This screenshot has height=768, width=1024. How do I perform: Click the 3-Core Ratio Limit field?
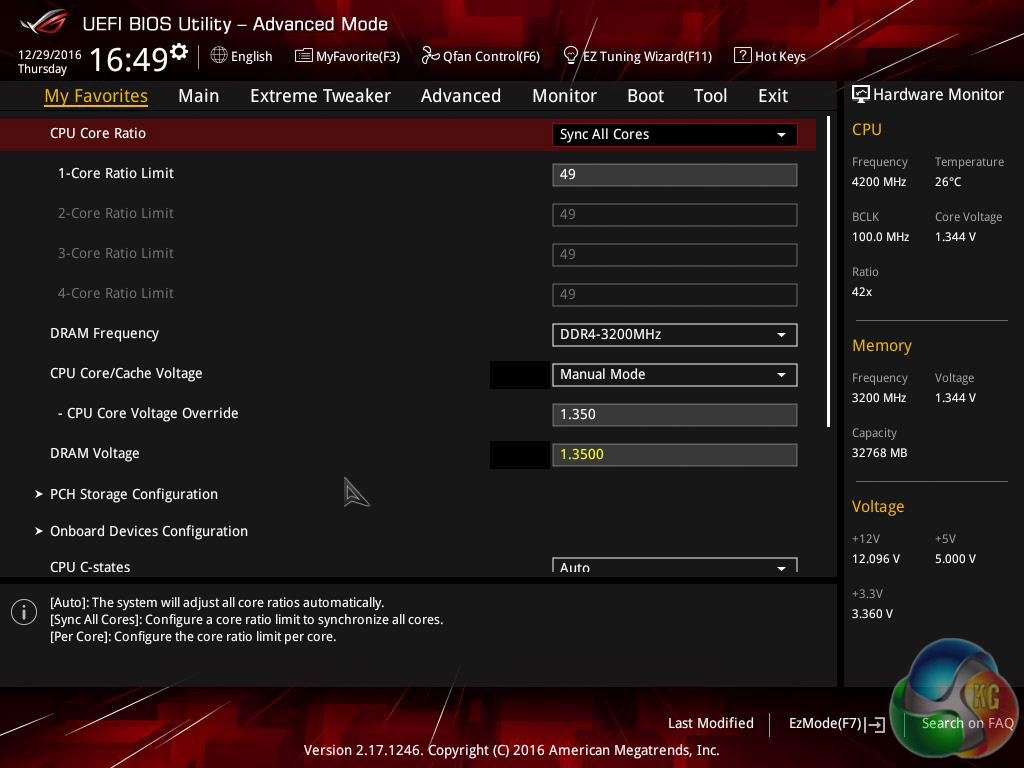coord(675,254)
